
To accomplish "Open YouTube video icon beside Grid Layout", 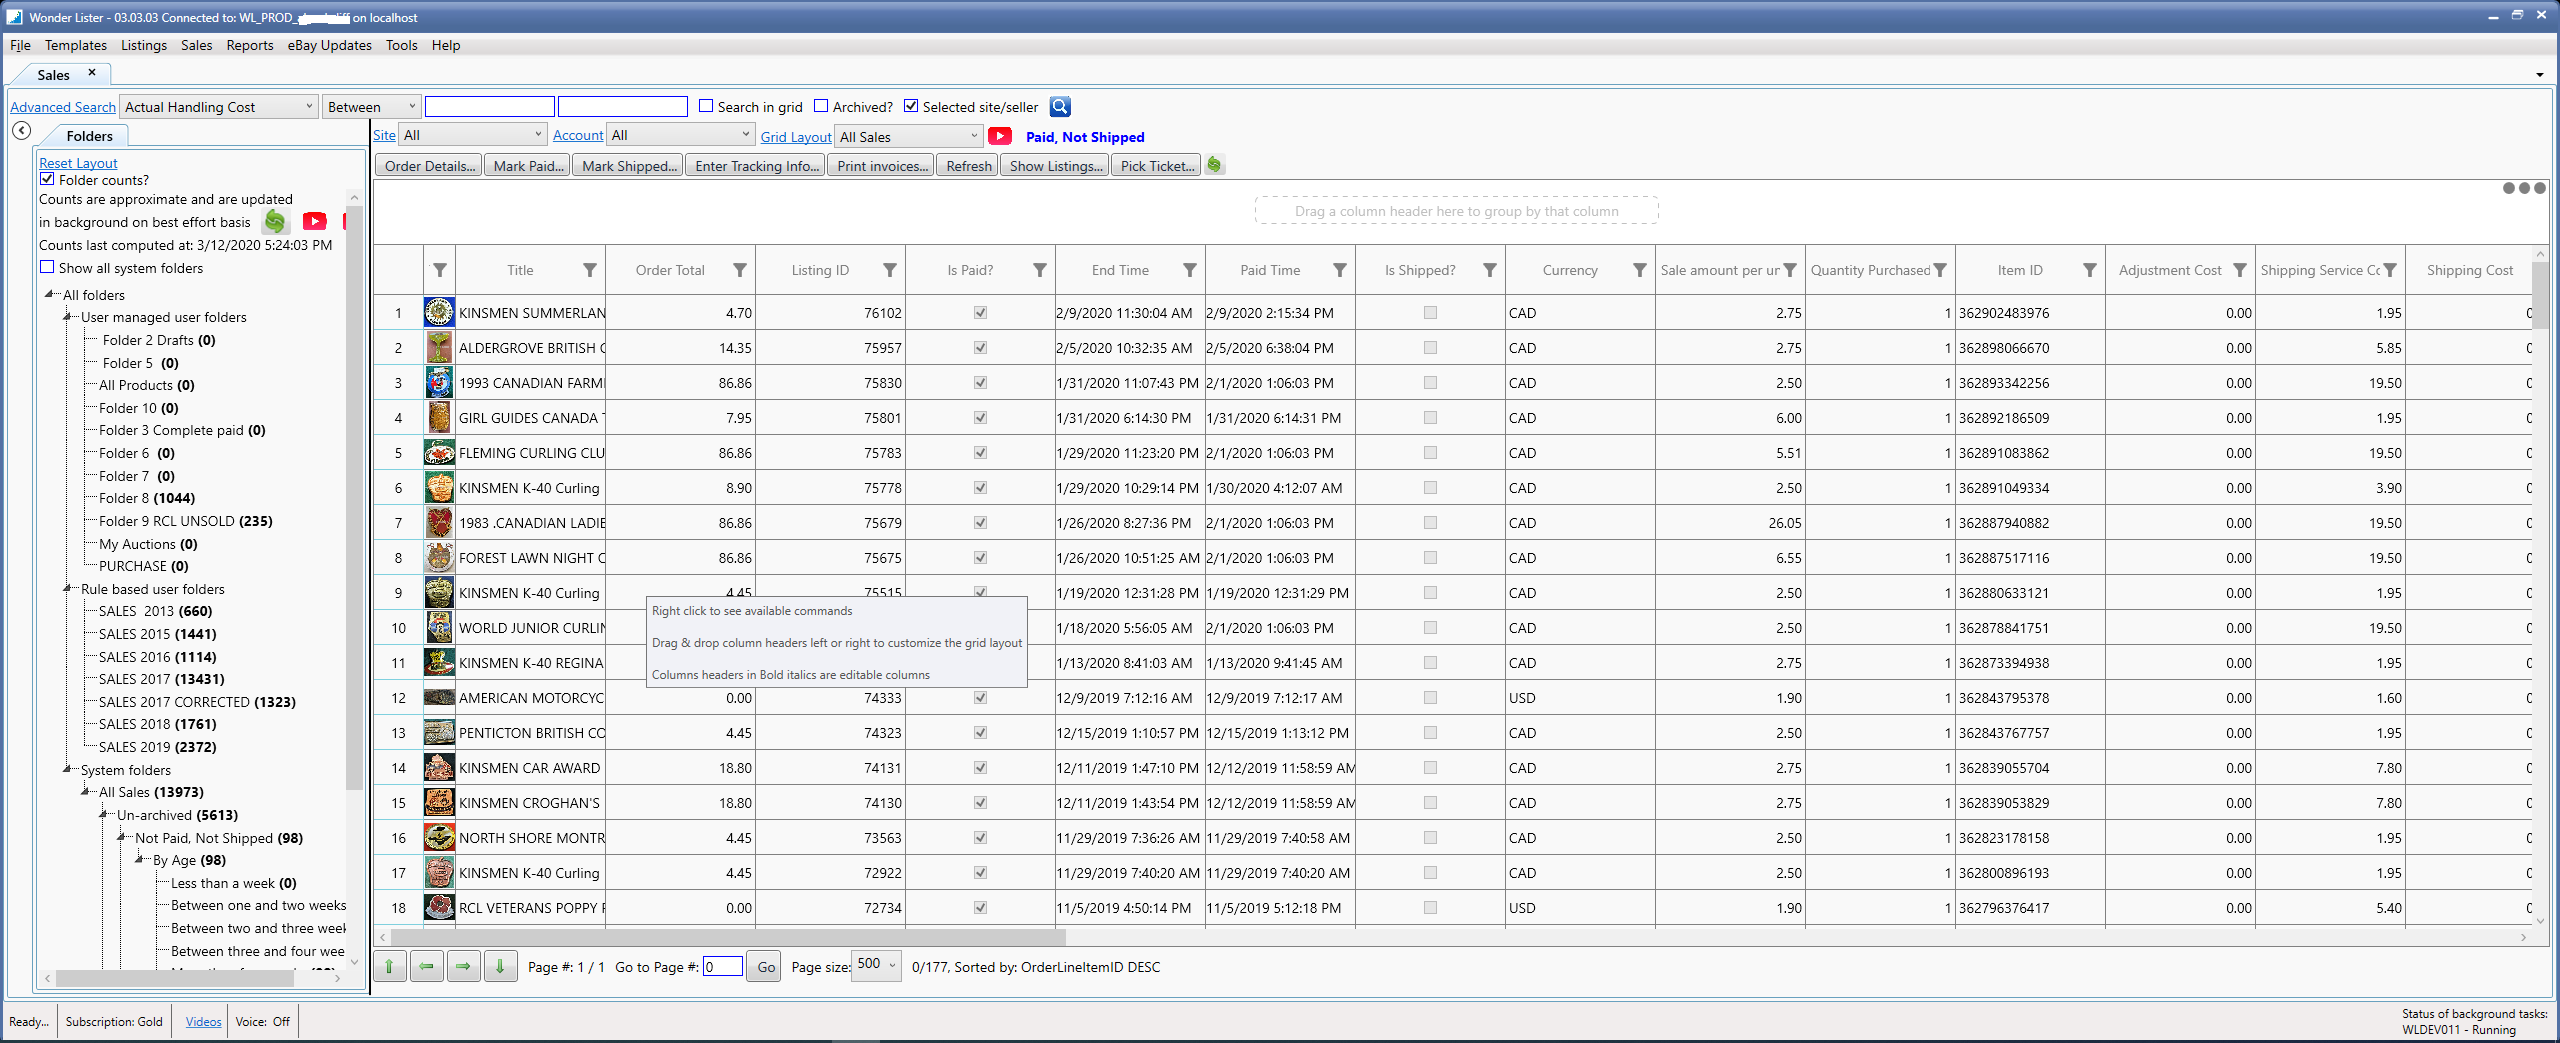I will pos(999,136).
